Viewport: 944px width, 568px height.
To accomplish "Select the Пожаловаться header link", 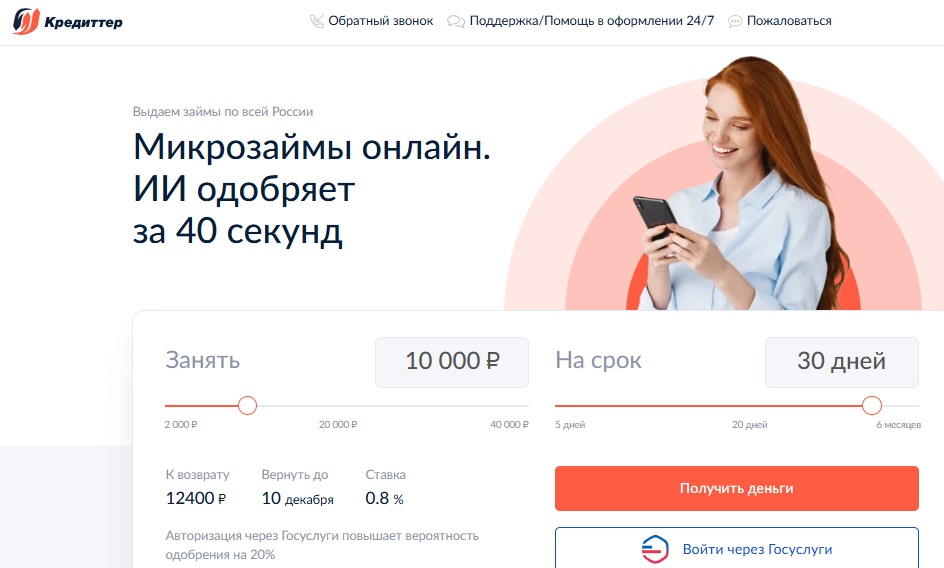I will click(789, 21).
